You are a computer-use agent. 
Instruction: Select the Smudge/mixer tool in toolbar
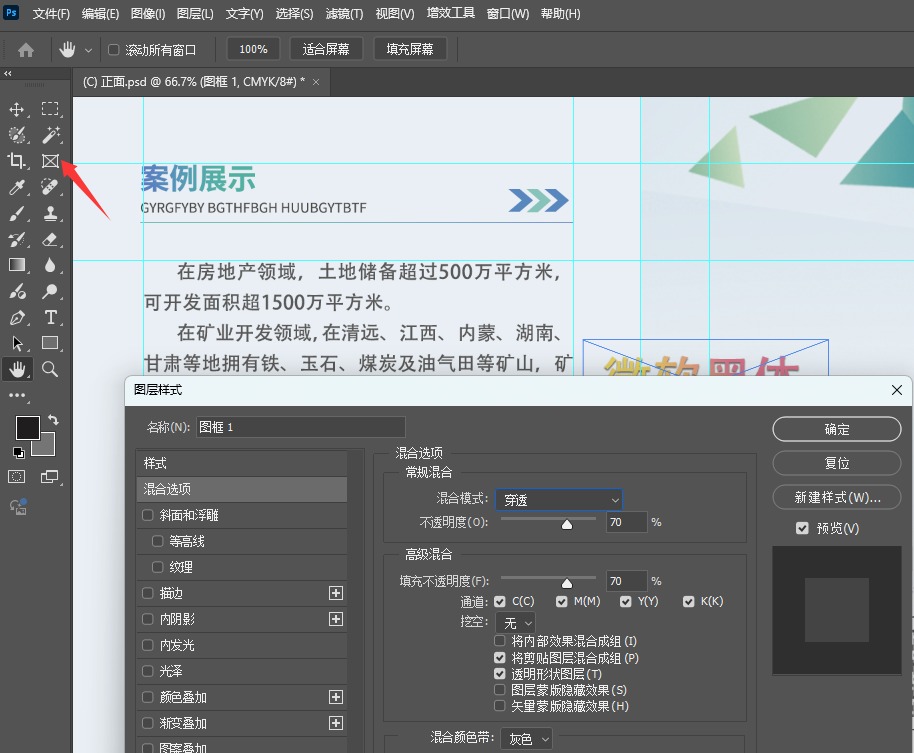click(x=17, y=291)
